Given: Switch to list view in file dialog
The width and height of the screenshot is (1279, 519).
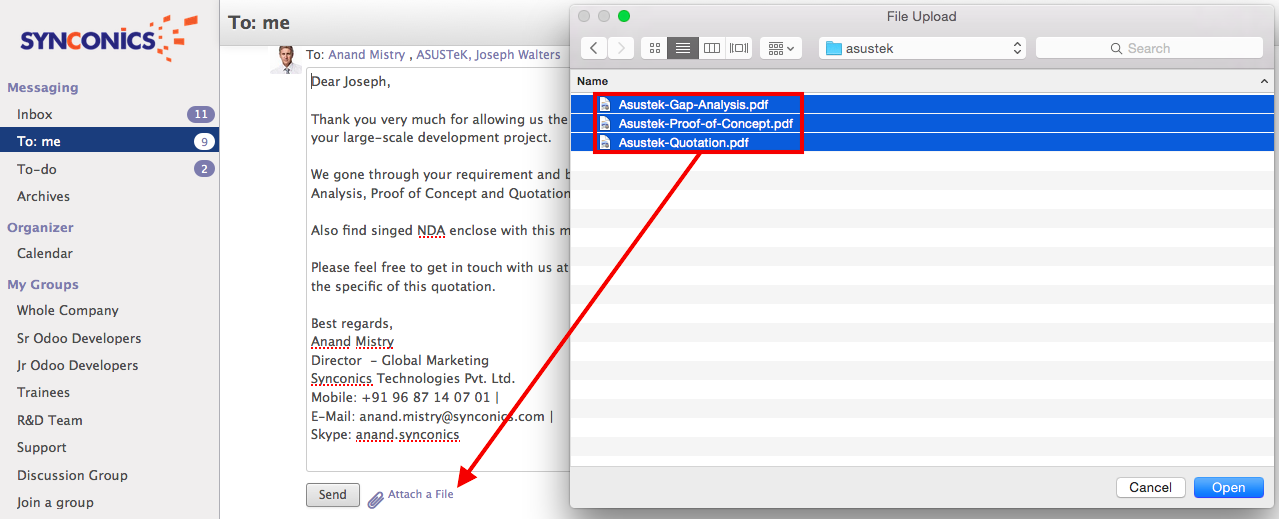Looking at the screenshot, I should click(x=683, y=48).
